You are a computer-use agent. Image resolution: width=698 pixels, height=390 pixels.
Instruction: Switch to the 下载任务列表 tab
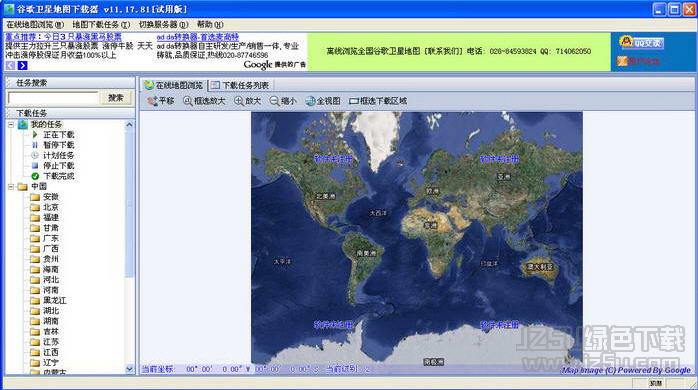[x=240, y=85]
